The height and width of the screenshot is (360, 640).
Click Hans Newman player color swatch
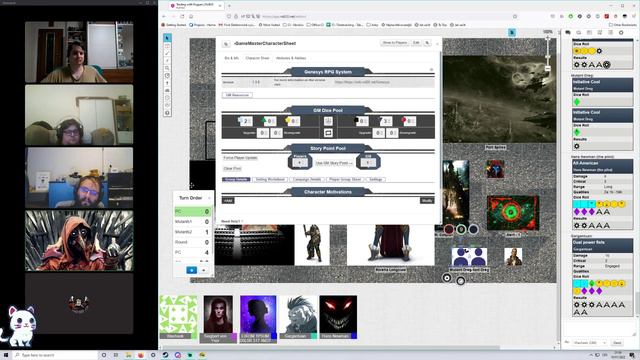354,336
